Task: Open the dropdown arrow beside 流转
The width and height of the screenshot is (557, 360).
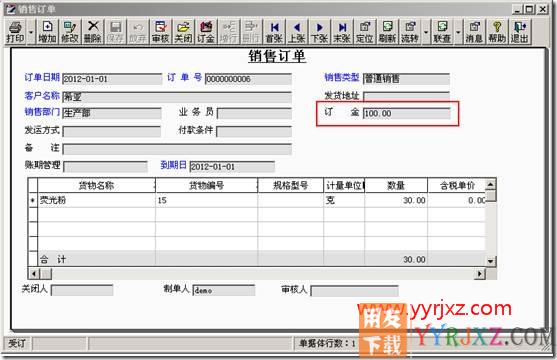Action: (426, 32)
